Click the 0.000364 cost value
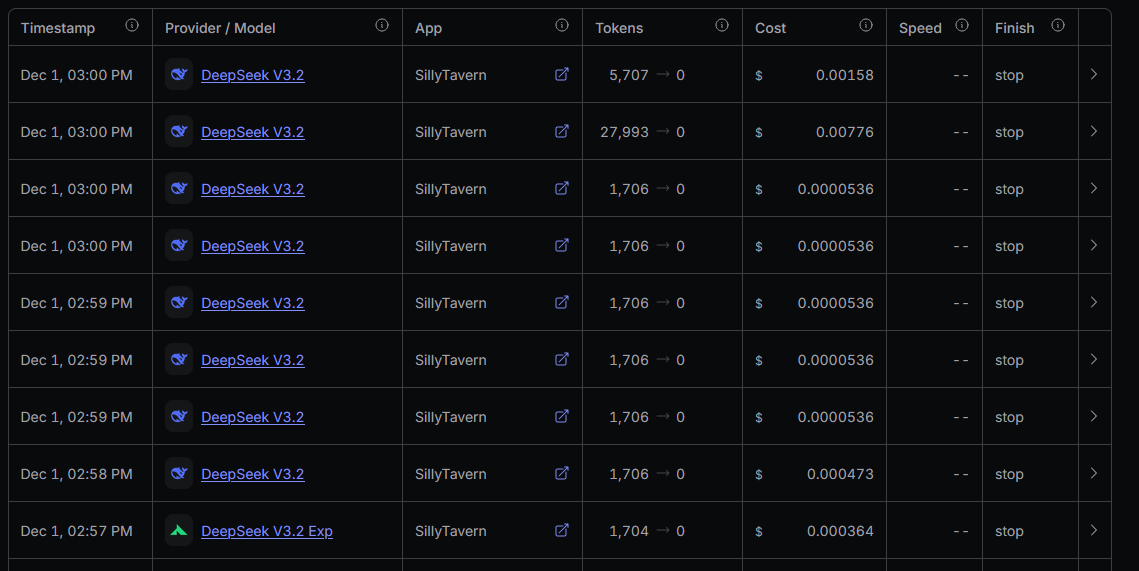The height and width of the screenshot is (571, 1139). point(840,531)
